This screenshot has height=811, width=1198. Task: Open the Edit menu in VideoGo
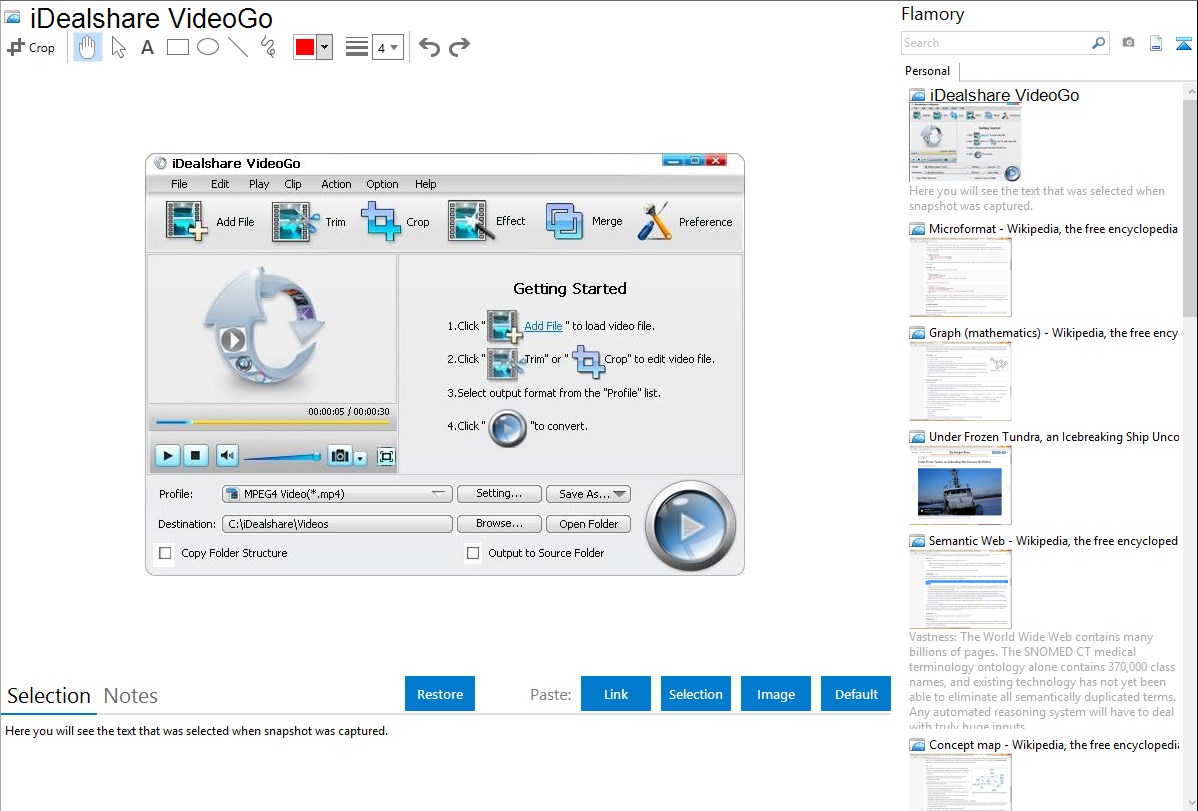click(220, 184)
